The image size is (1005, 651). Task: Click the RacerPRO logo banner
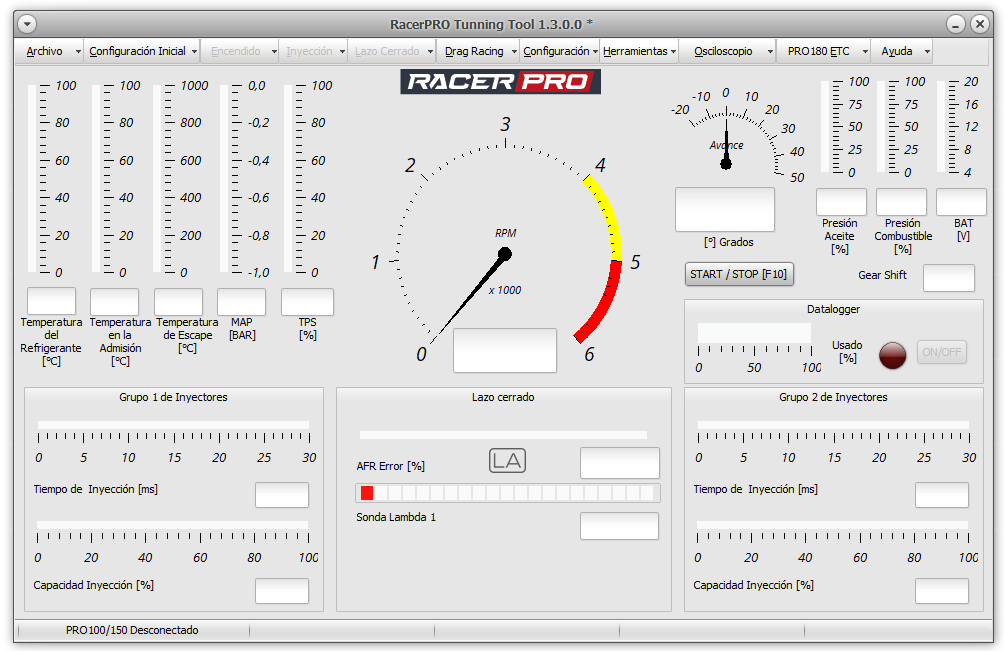(x=501, y=81)
